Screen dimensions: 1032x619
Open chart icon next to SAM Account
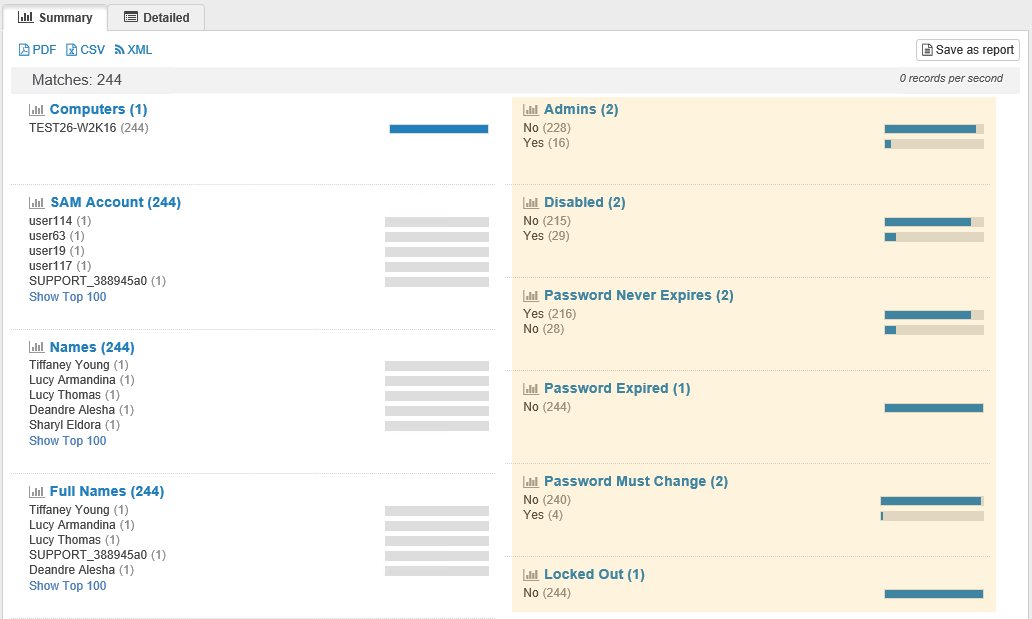(x=36, y=203)
